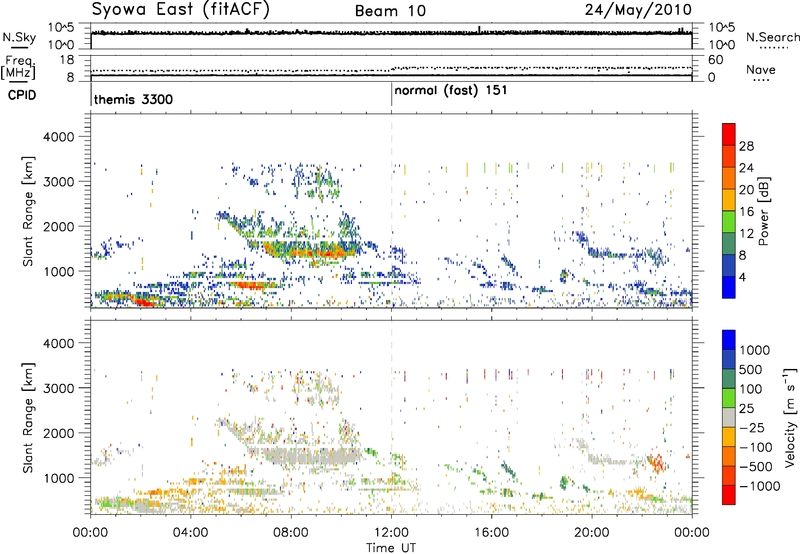Click the date "24/May/2010"
This screenshot has width=800, height=554.
(x=638, y=9)
